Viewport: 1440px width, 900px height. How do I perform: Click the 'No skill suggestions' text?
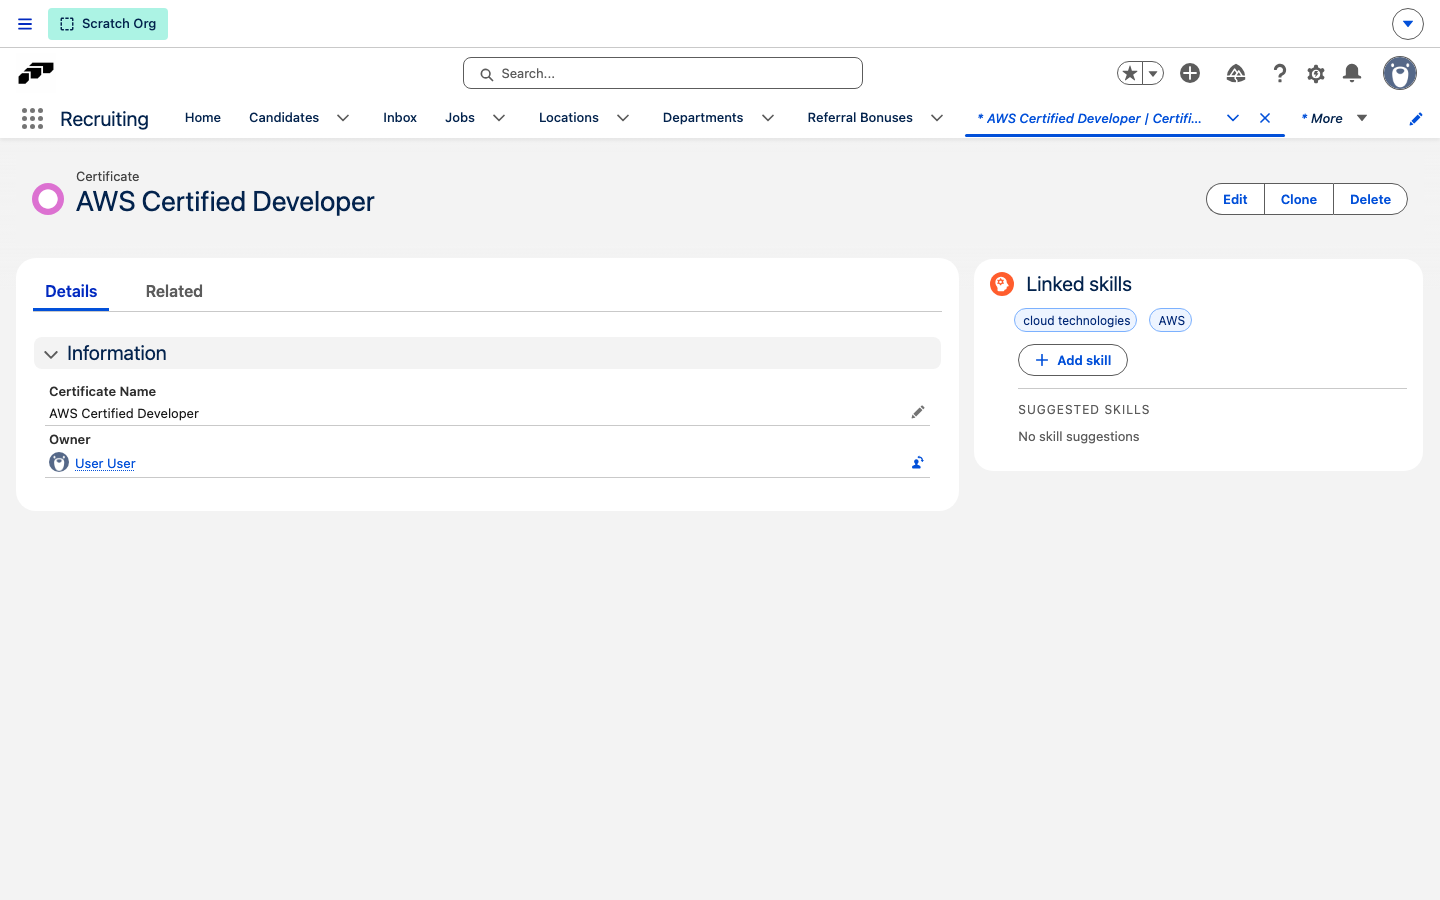point(1079,436)
